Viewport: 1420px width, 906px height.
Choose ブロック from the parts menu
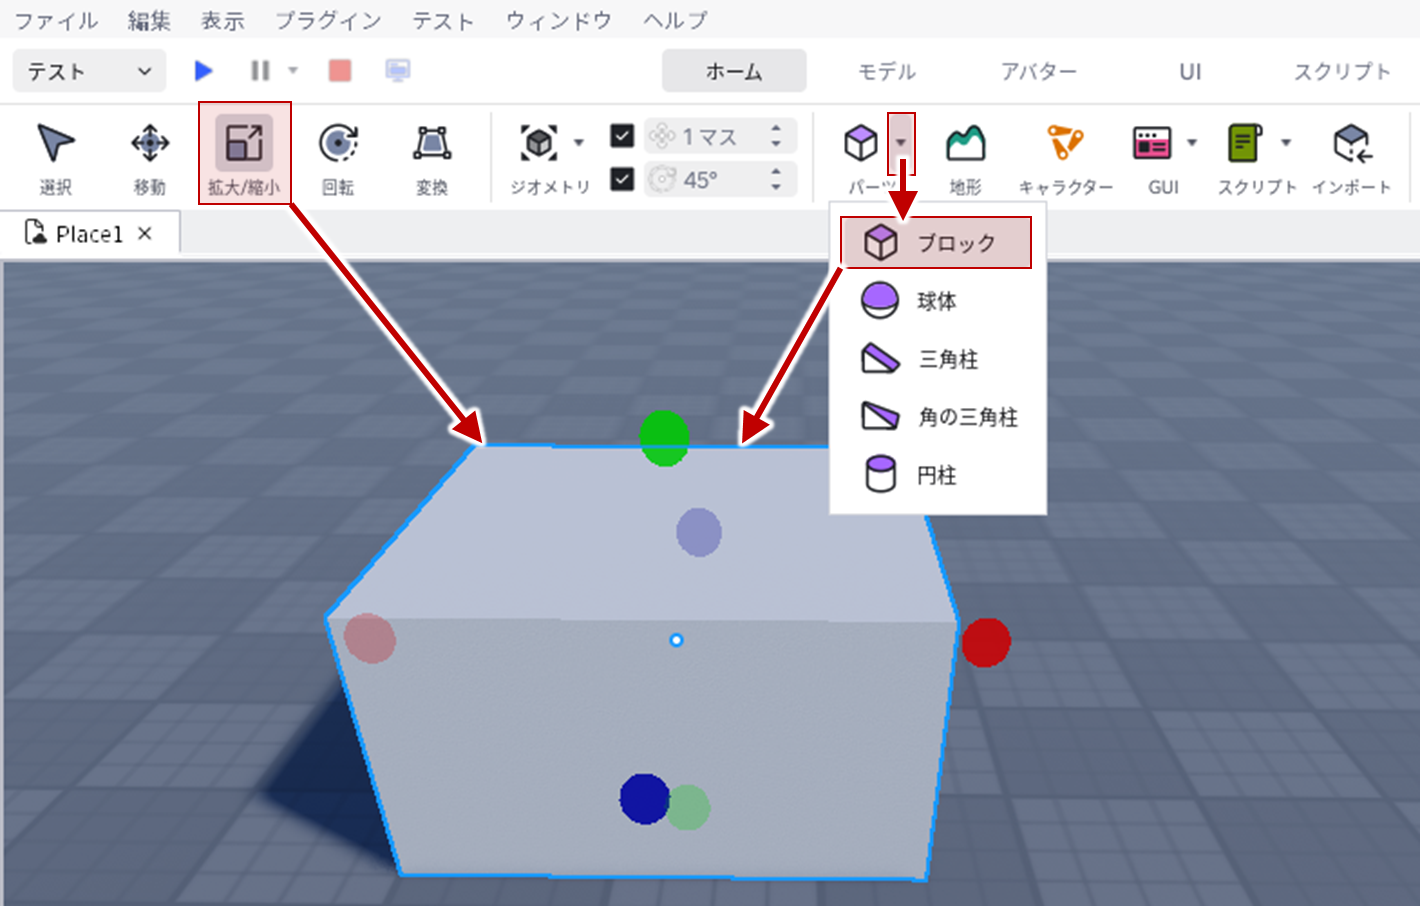pyautogui.click(x=936, y=243)
